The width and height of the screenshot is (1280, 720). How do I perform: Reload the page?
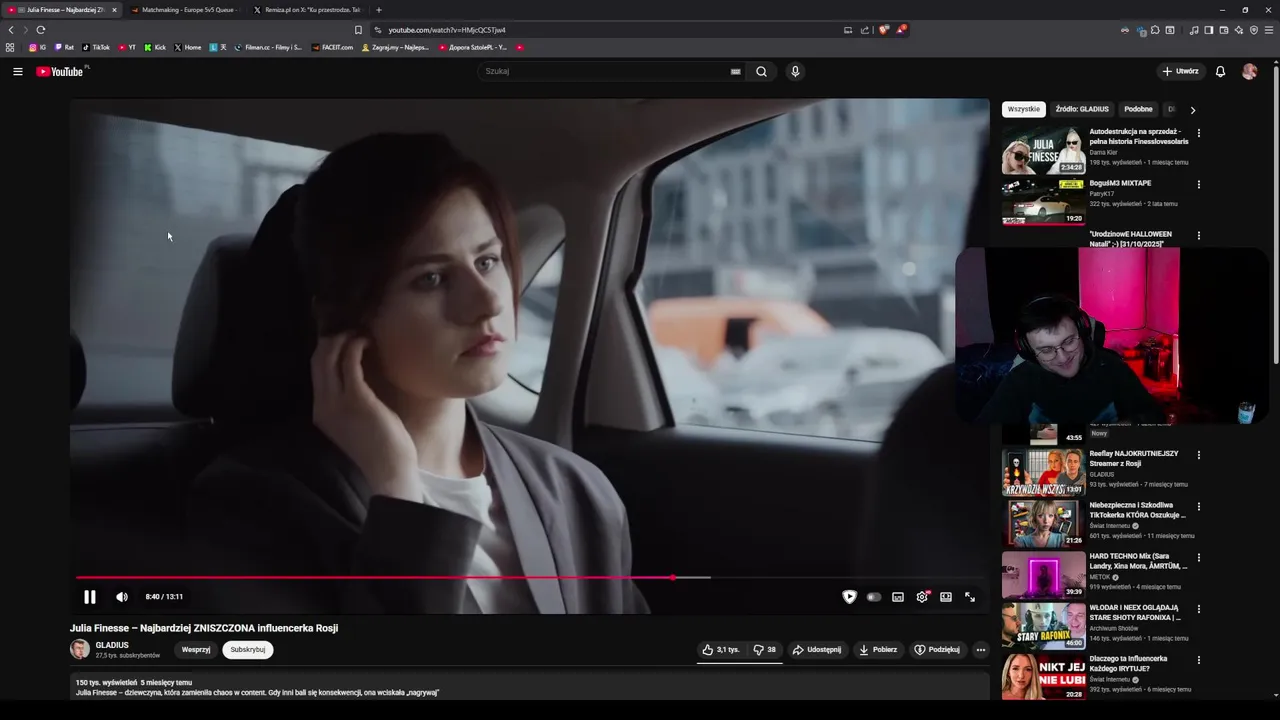(41, 30)
